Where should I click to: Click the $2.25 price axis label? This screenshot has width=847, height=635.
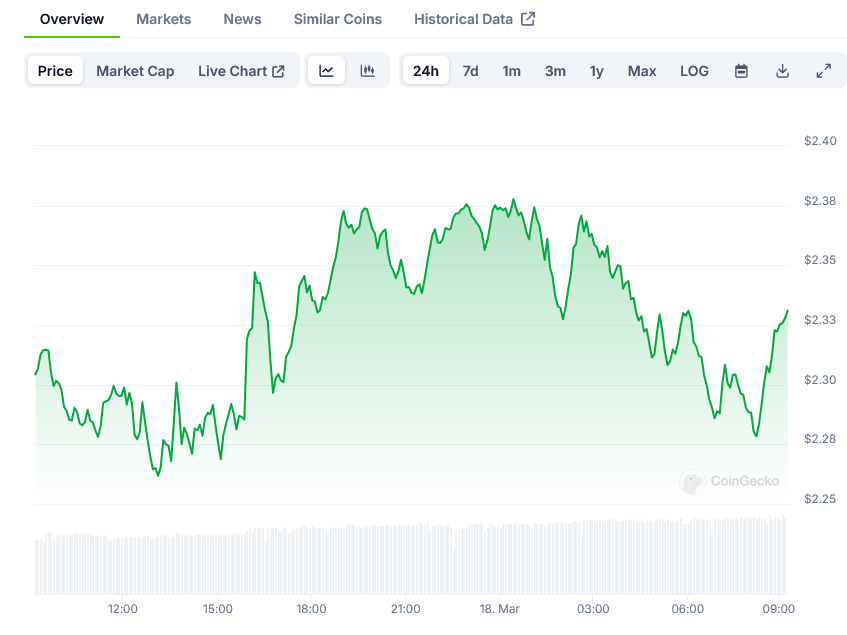(x=820, y=498)
